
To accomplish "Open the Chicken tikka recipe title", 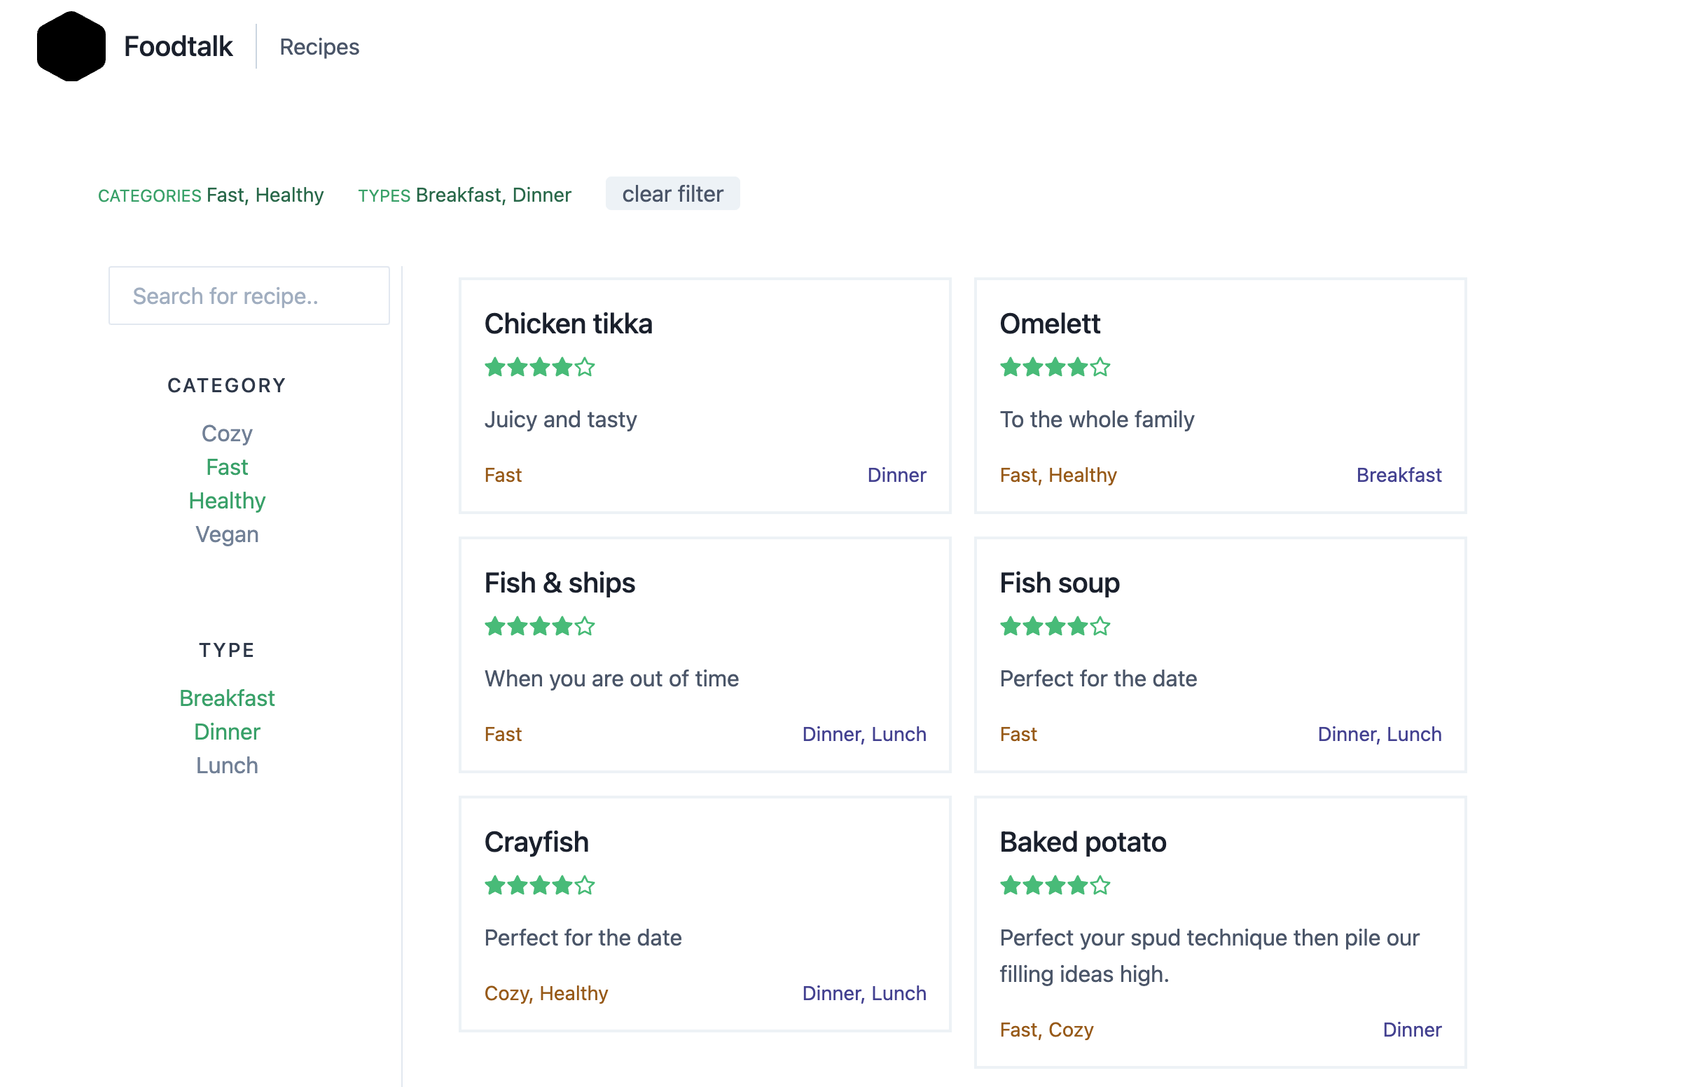I will 568,324.
